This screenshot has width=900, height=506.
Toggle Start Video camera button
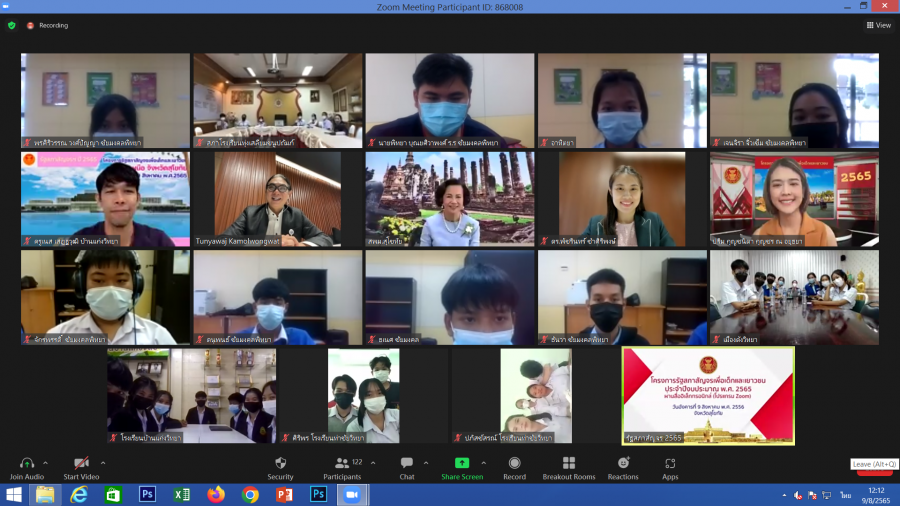point(82,467)
